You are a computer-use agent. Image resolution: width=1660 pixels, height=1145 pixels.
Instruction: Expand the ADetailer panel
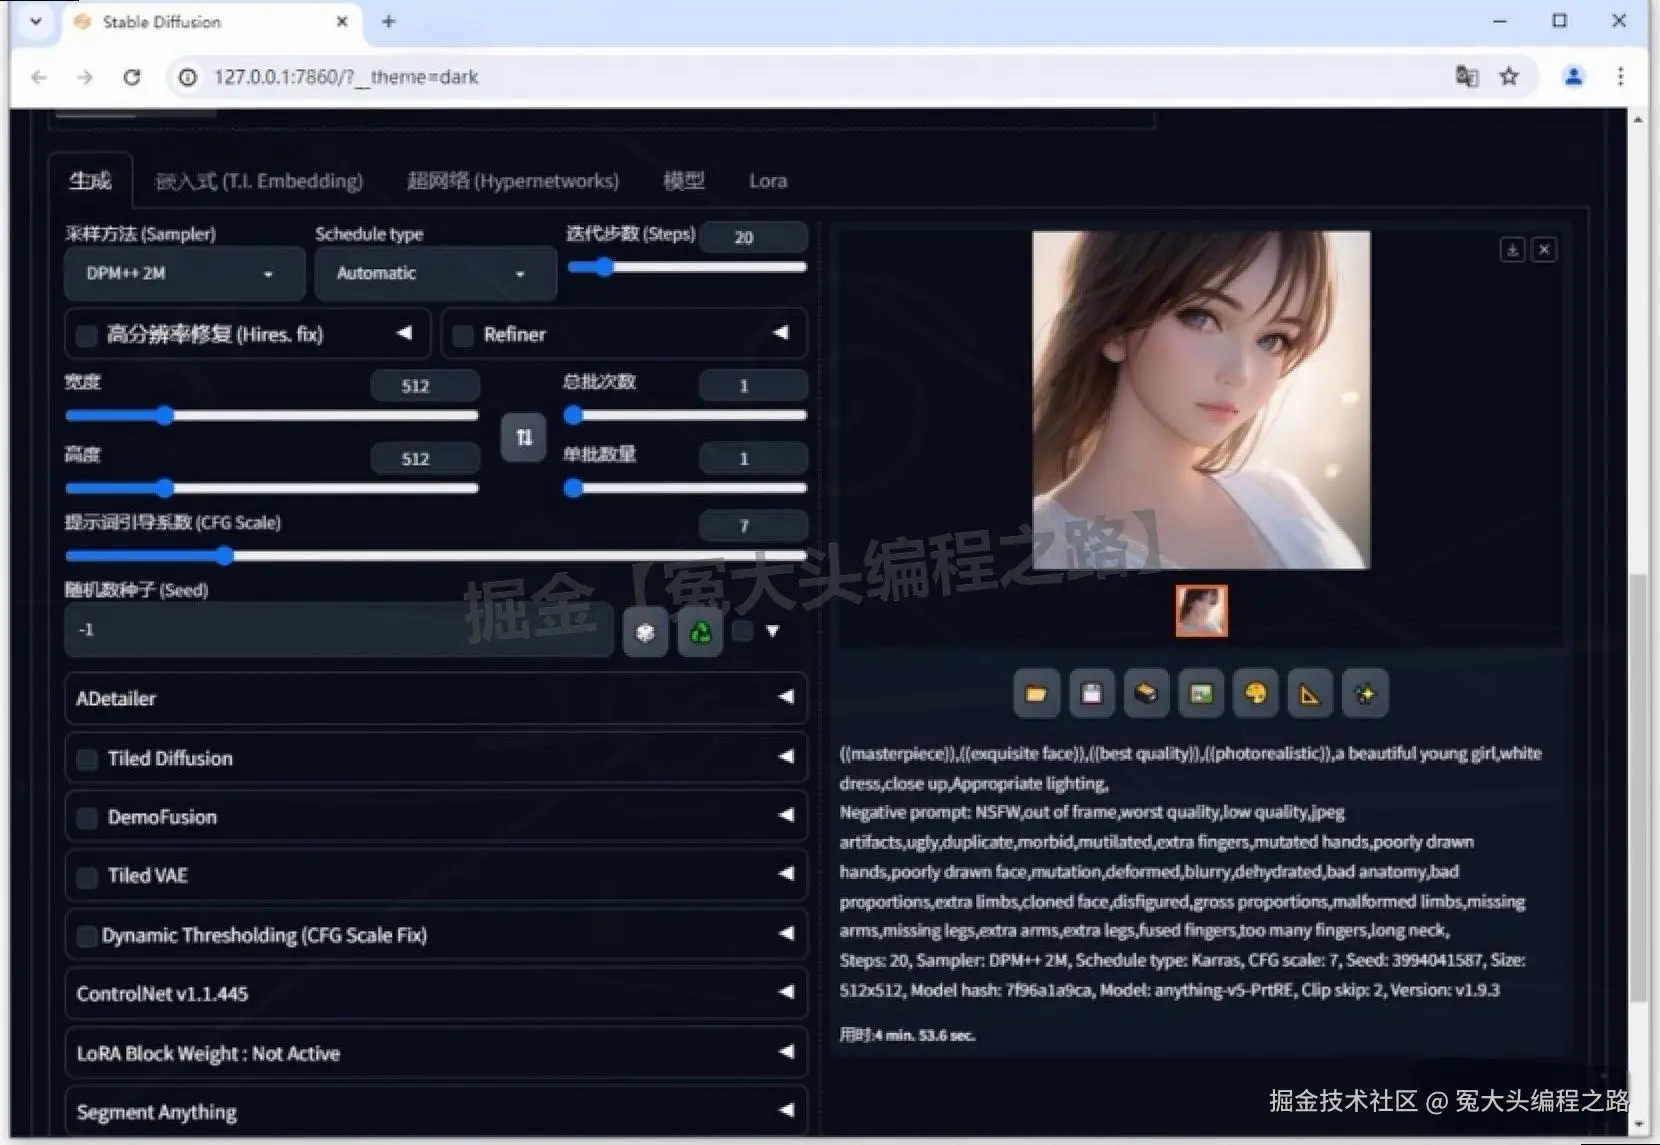[436, 698]
